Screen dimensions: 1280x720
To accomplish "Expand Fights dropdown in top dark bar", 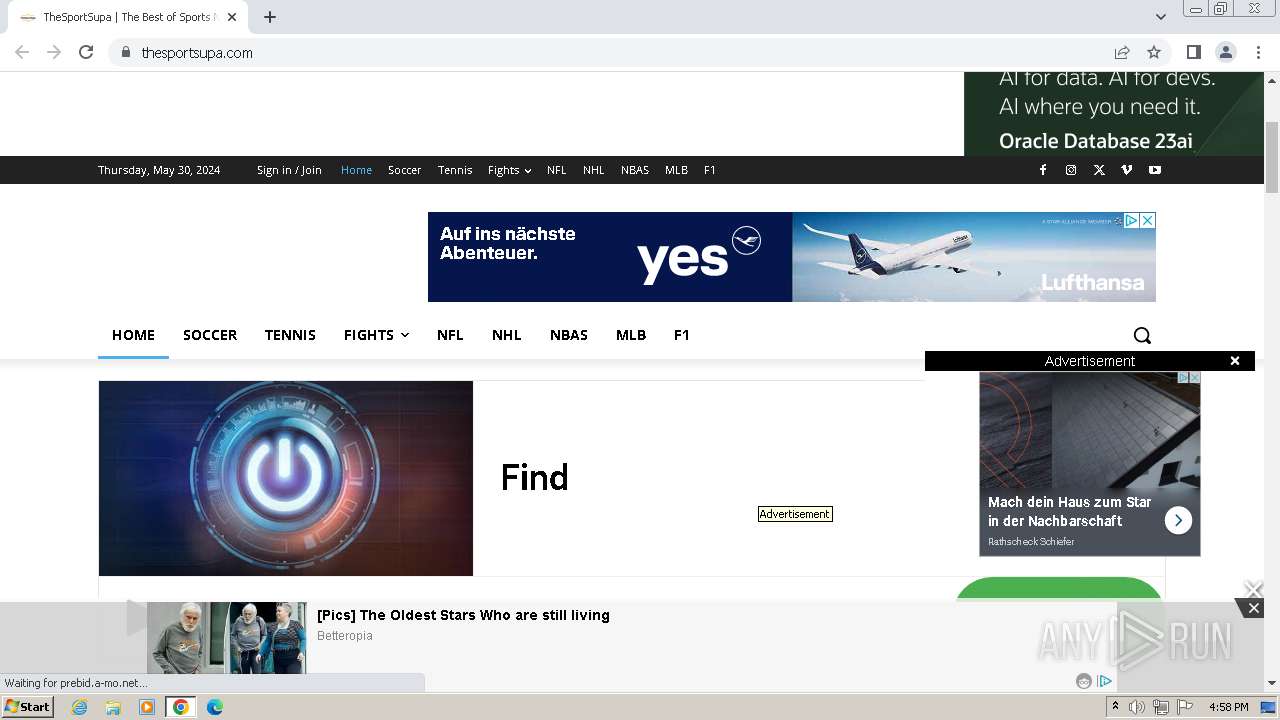I will [x=509, y=170].
